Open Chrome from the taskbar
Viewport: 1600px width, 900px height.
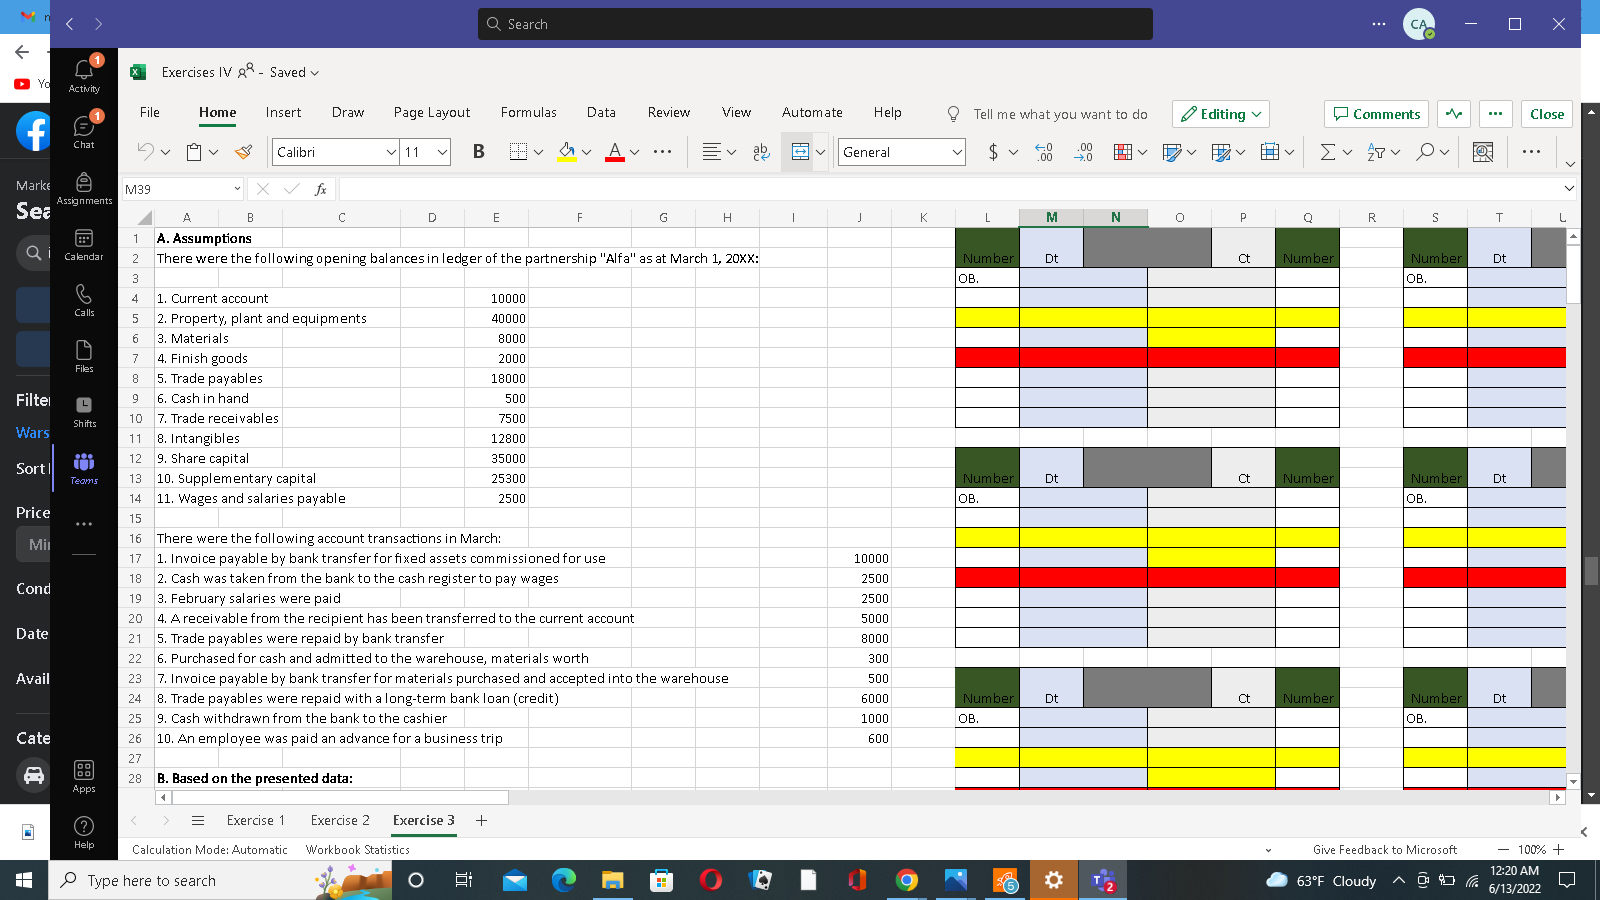tap(907, 880)
